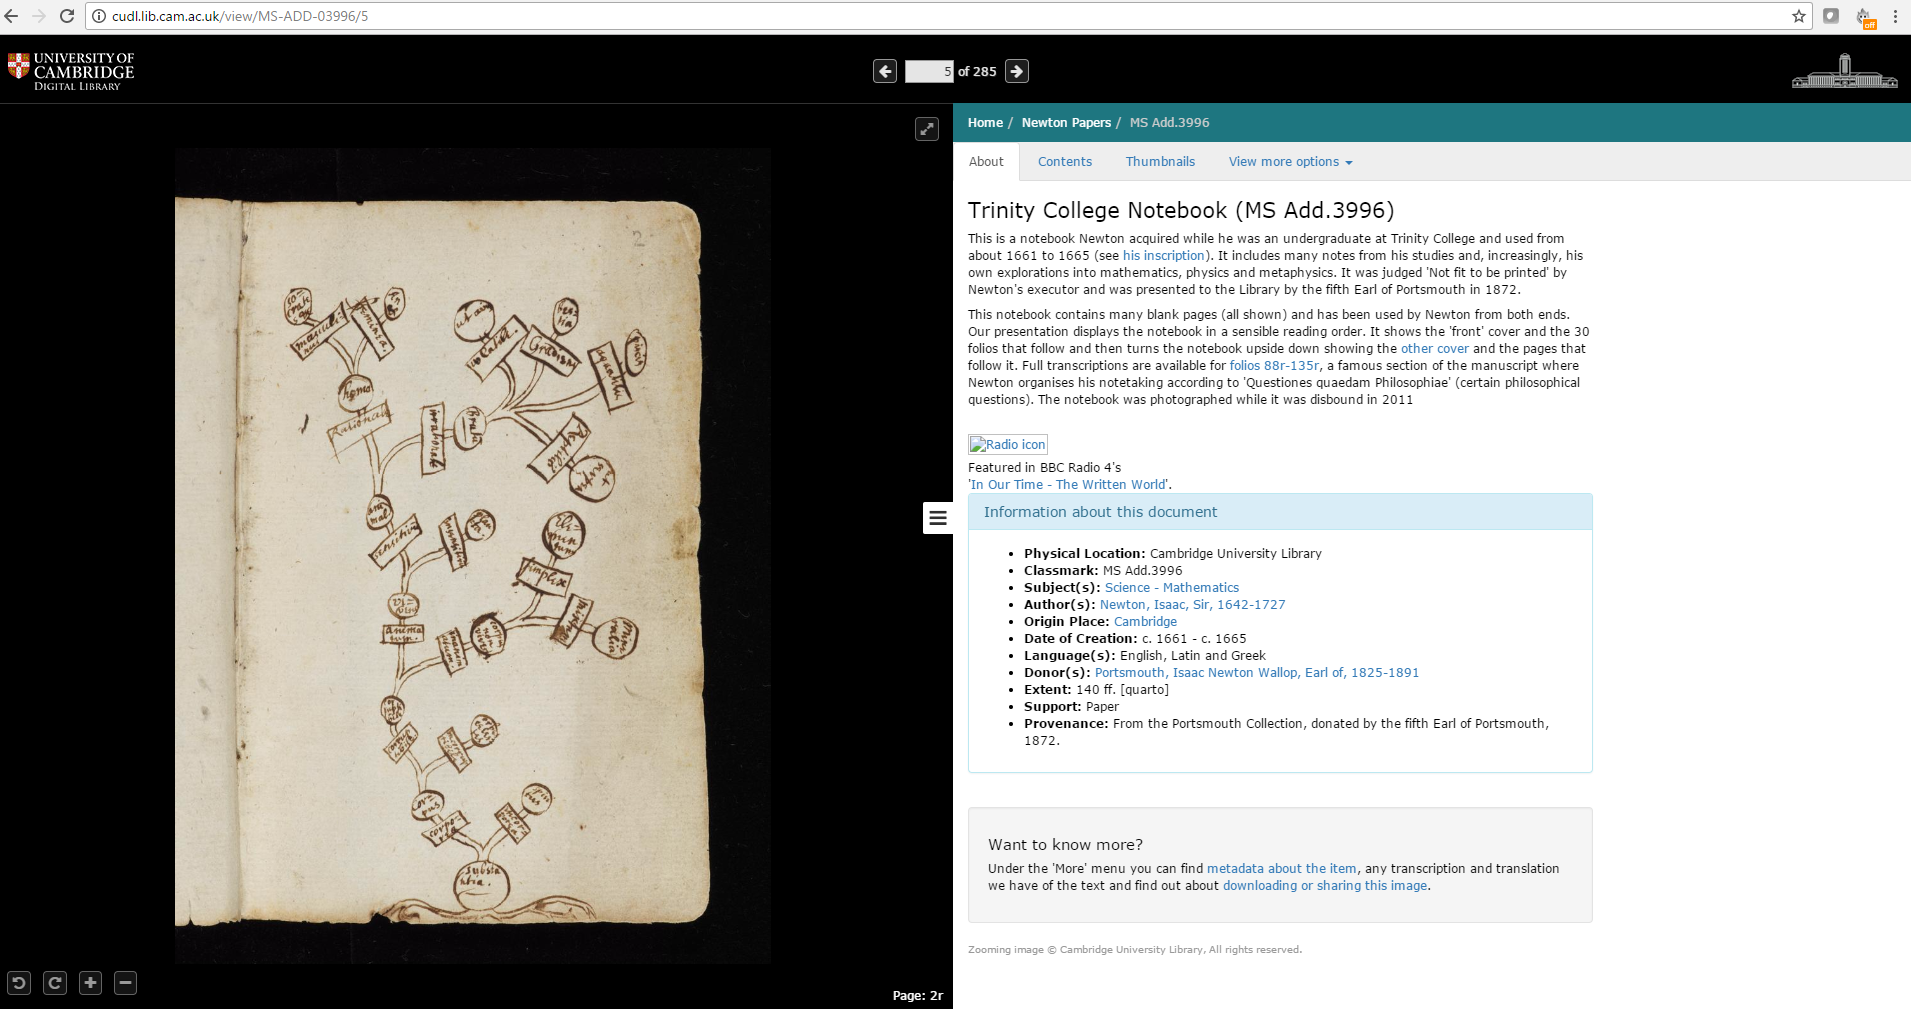Open 'his inscription' link
Screen dimensions: 1911x1009
pos(1164,256)
